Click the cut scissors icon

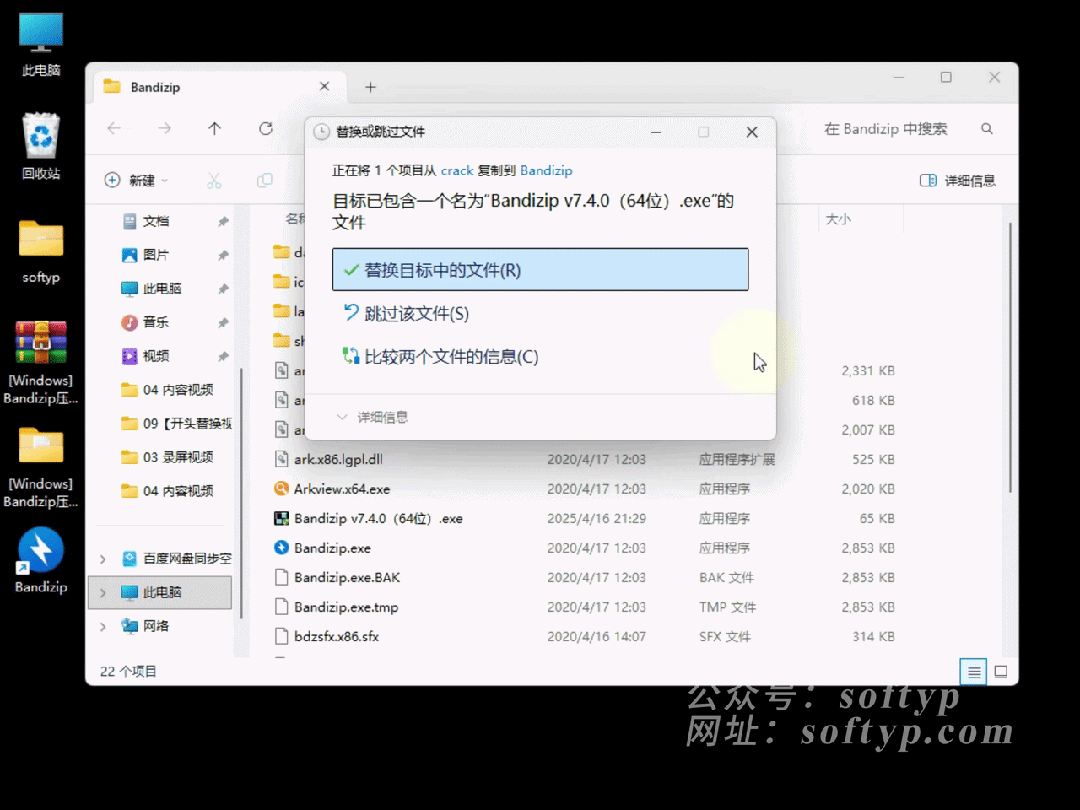coord(214,180)
